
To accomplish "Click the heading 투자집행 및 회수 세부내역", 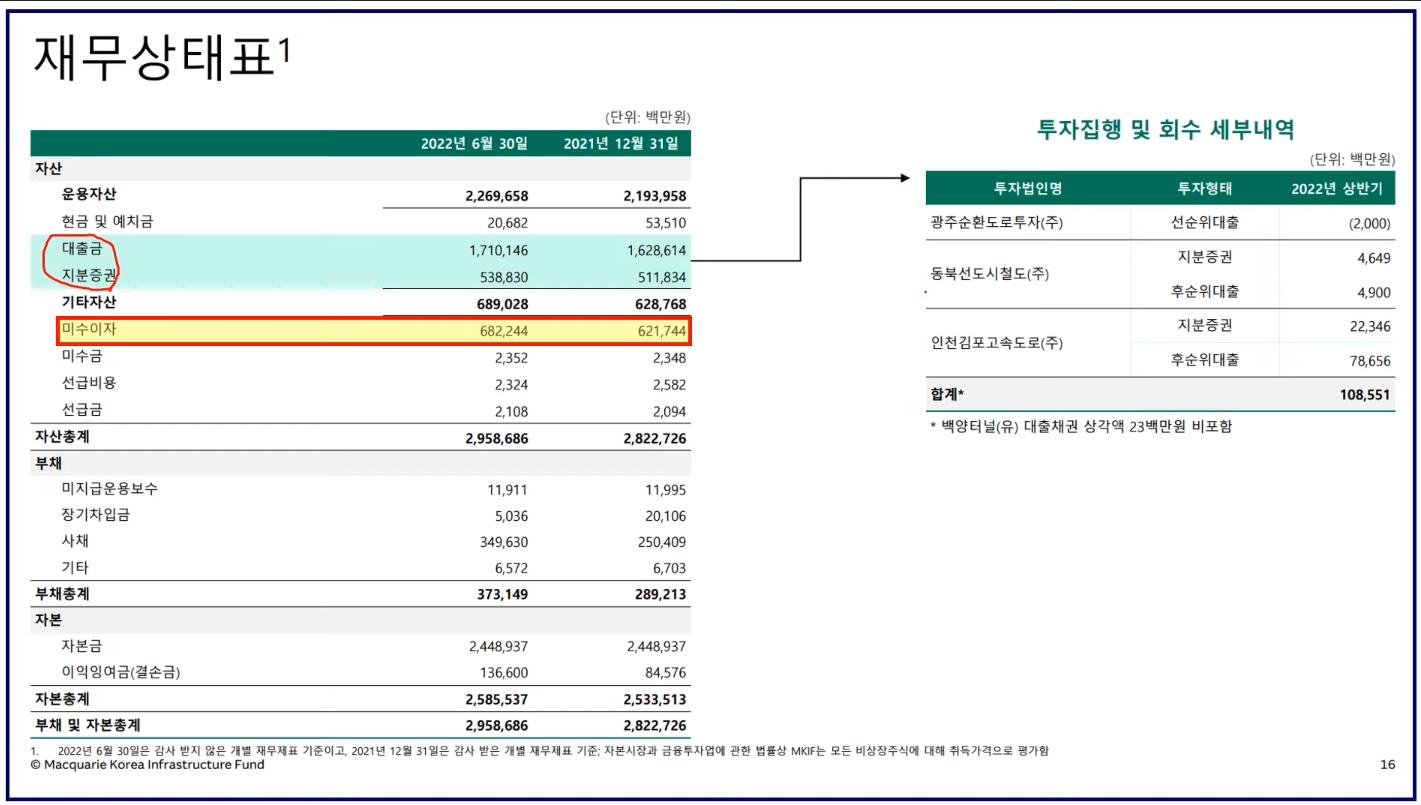I will (1165, 129).
